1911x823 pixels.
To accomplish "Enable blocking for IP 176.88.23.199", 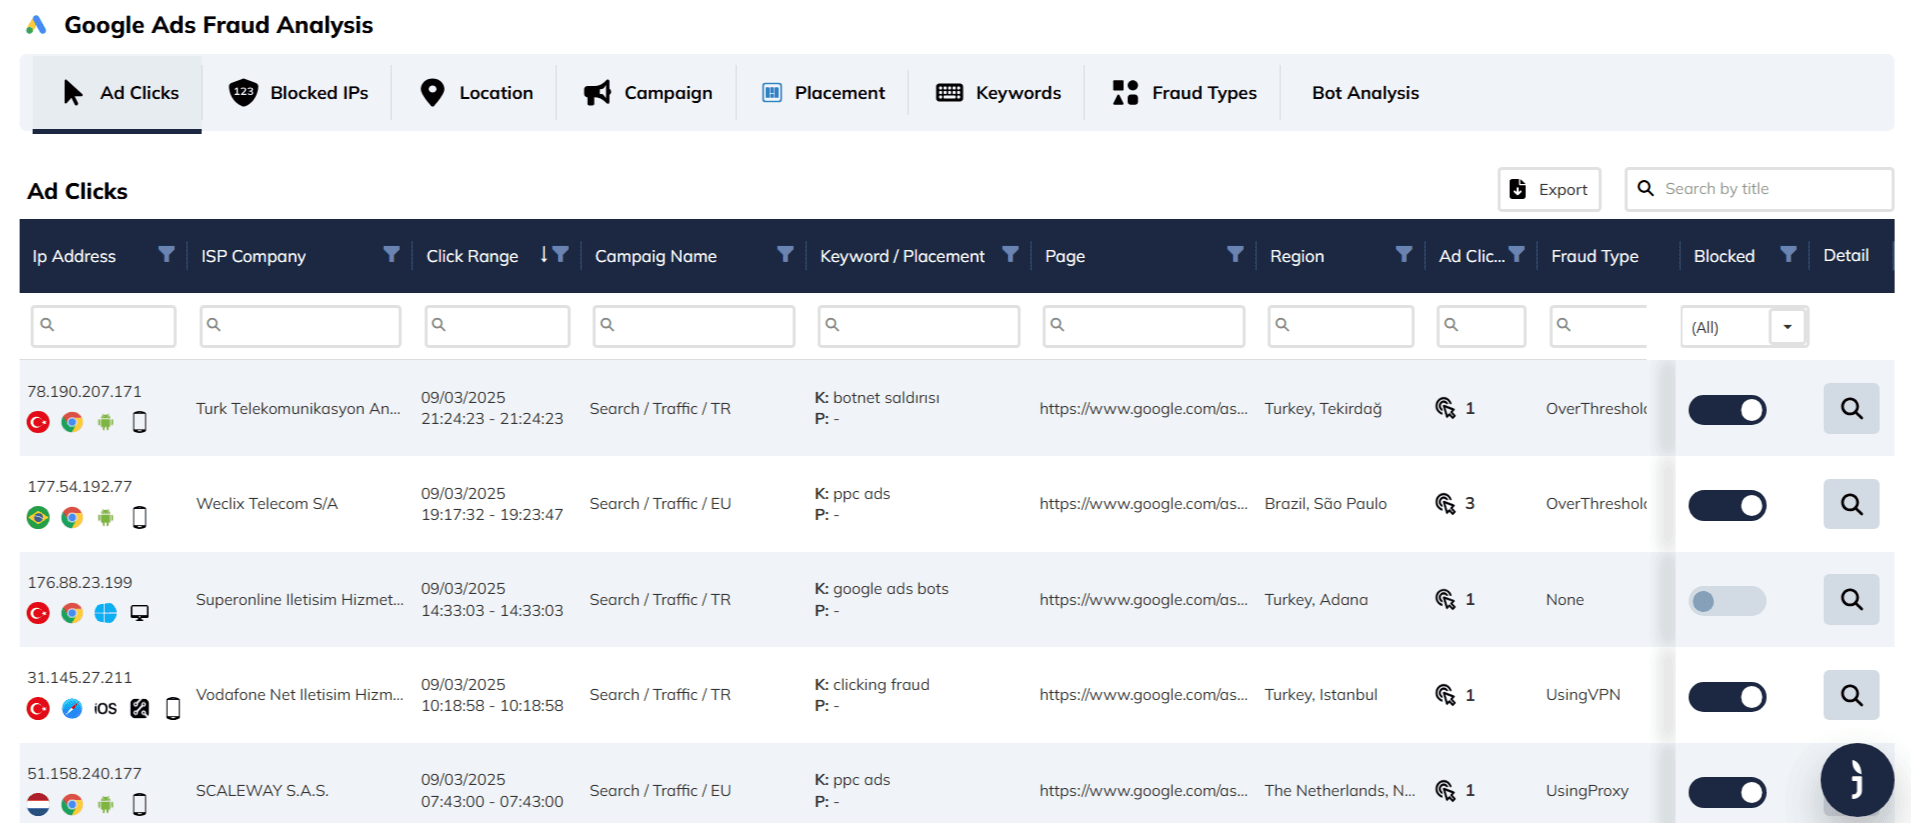I will click(x=1727, y=601).
